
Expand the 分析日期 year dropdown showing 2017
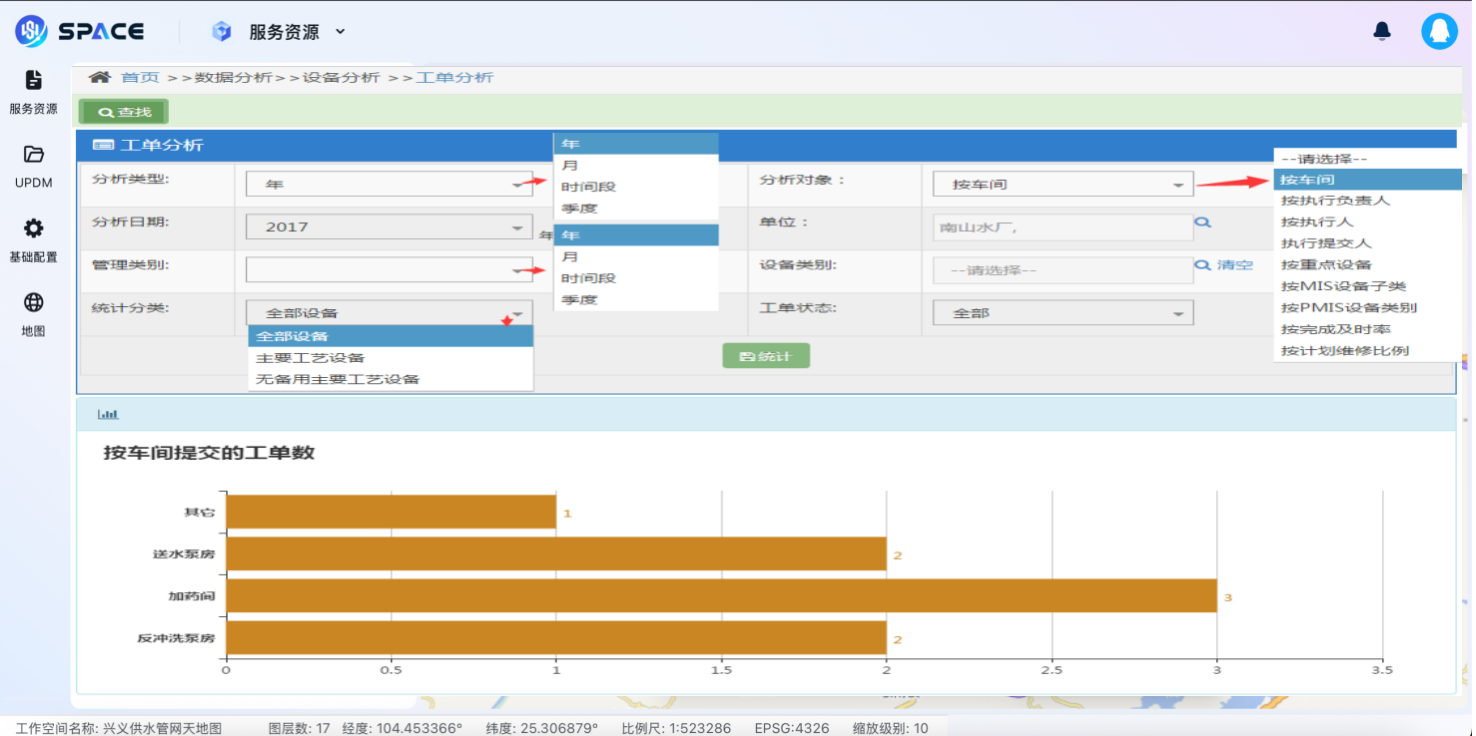point(389,227)
